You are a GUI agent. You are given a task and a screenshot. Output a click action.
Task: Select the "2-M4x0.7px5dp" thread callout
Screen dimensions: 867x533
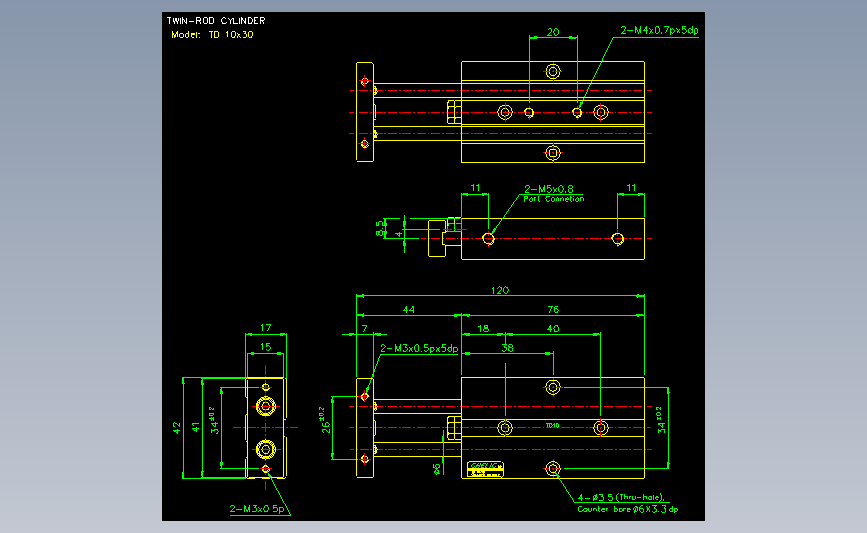point(659,30)
